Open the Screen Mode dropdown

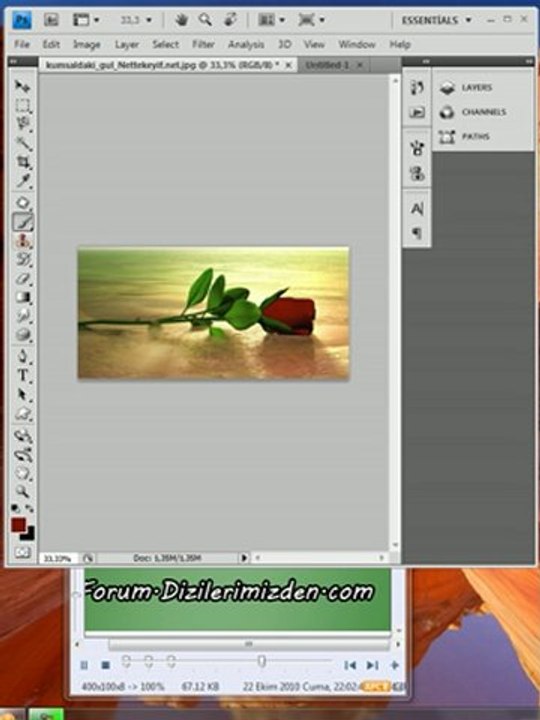[312, 20]
